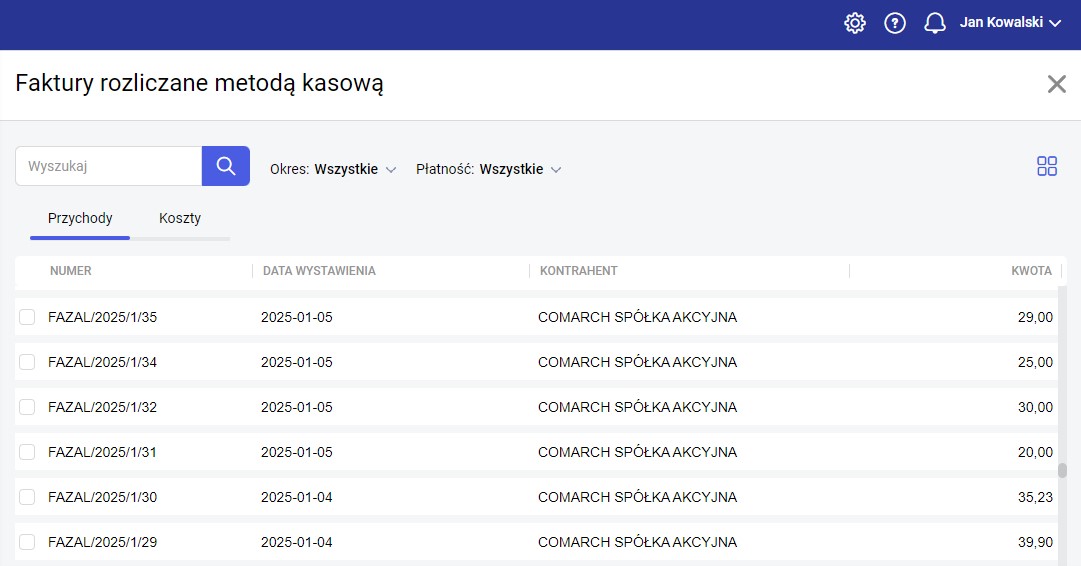Tick checkbox for invoice FAZAL/2025/1/35
This screenshot has width=1081, height=566.
[27, 317]
